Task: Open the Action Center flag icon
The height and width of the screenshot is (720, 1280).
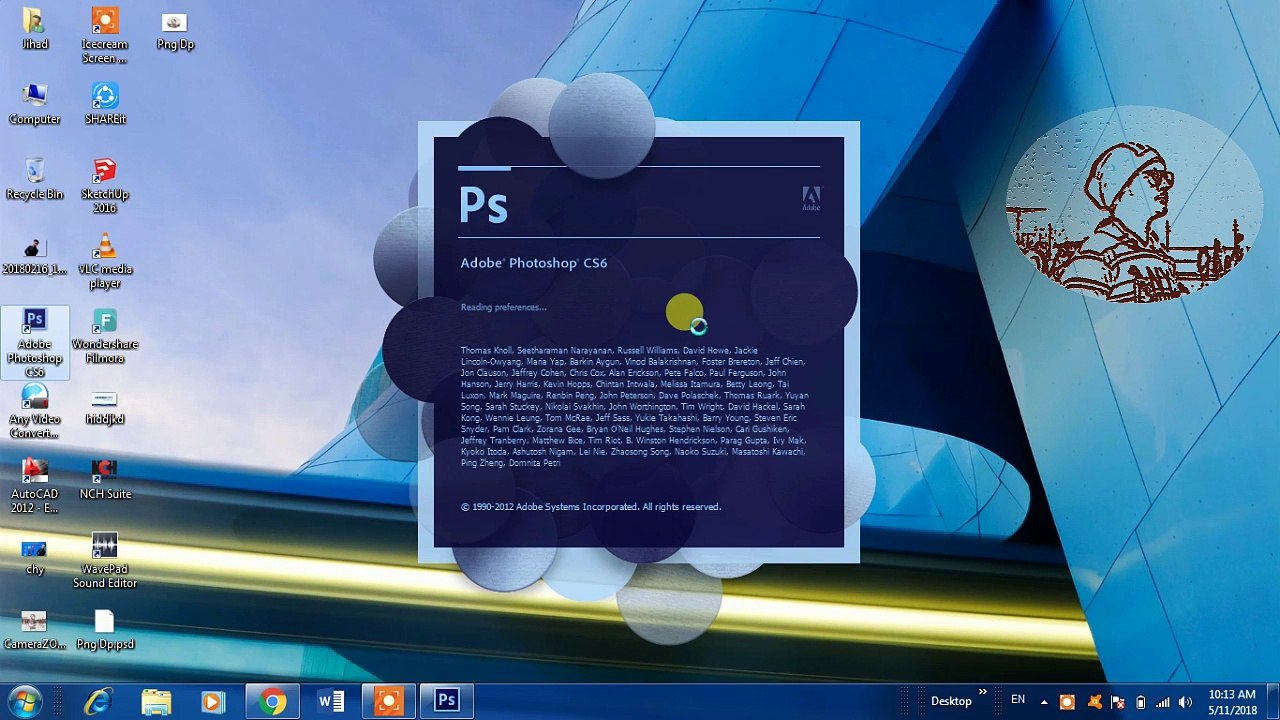Action: [x=1117, y=702]
